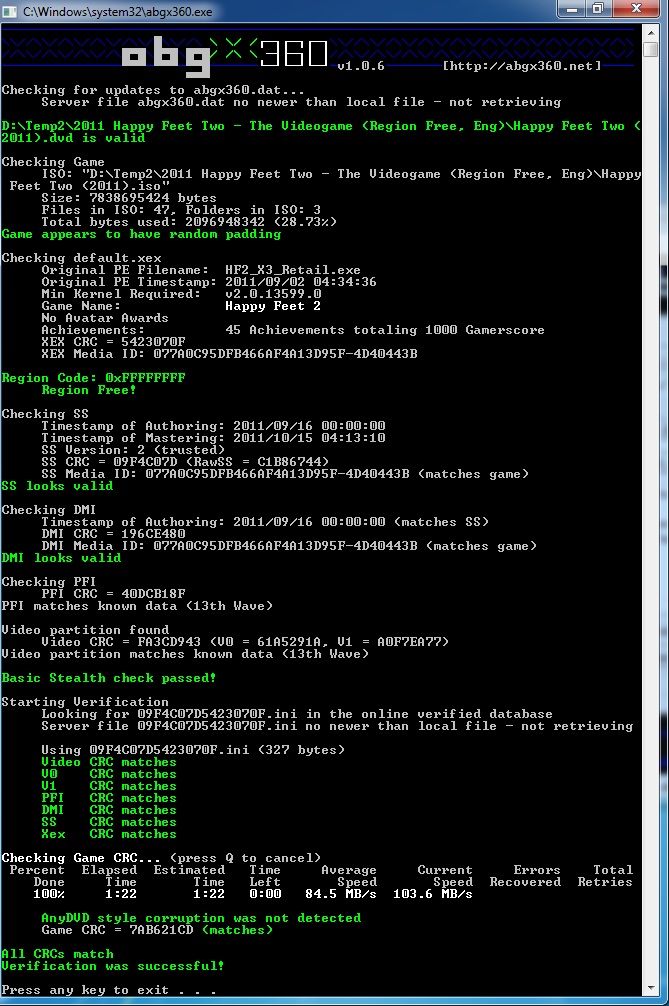Click the scrollbar down arrow
669x1006 pixels.
tap(650, 987)
